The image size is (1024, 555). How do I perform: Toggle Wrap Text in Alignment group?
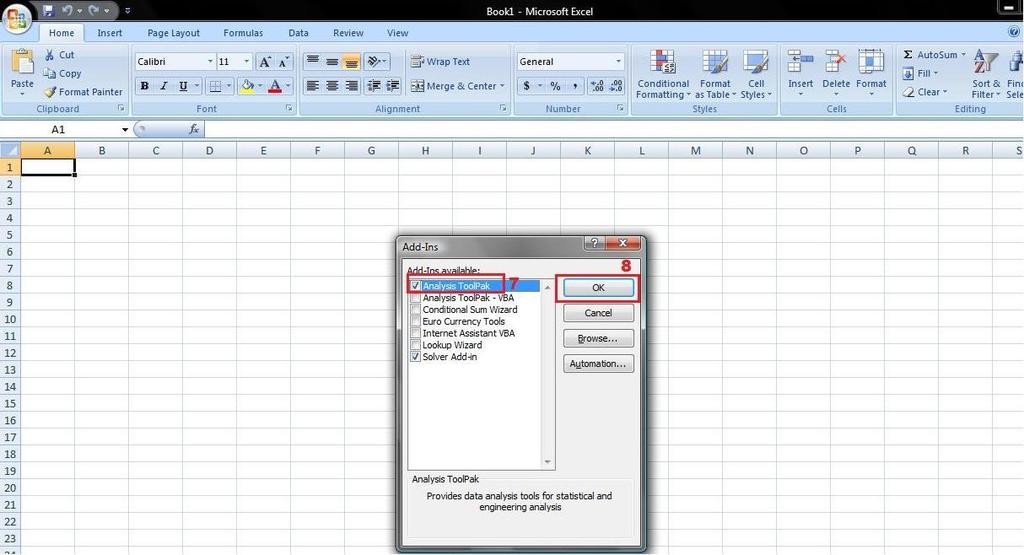click(x=440, y=61)
